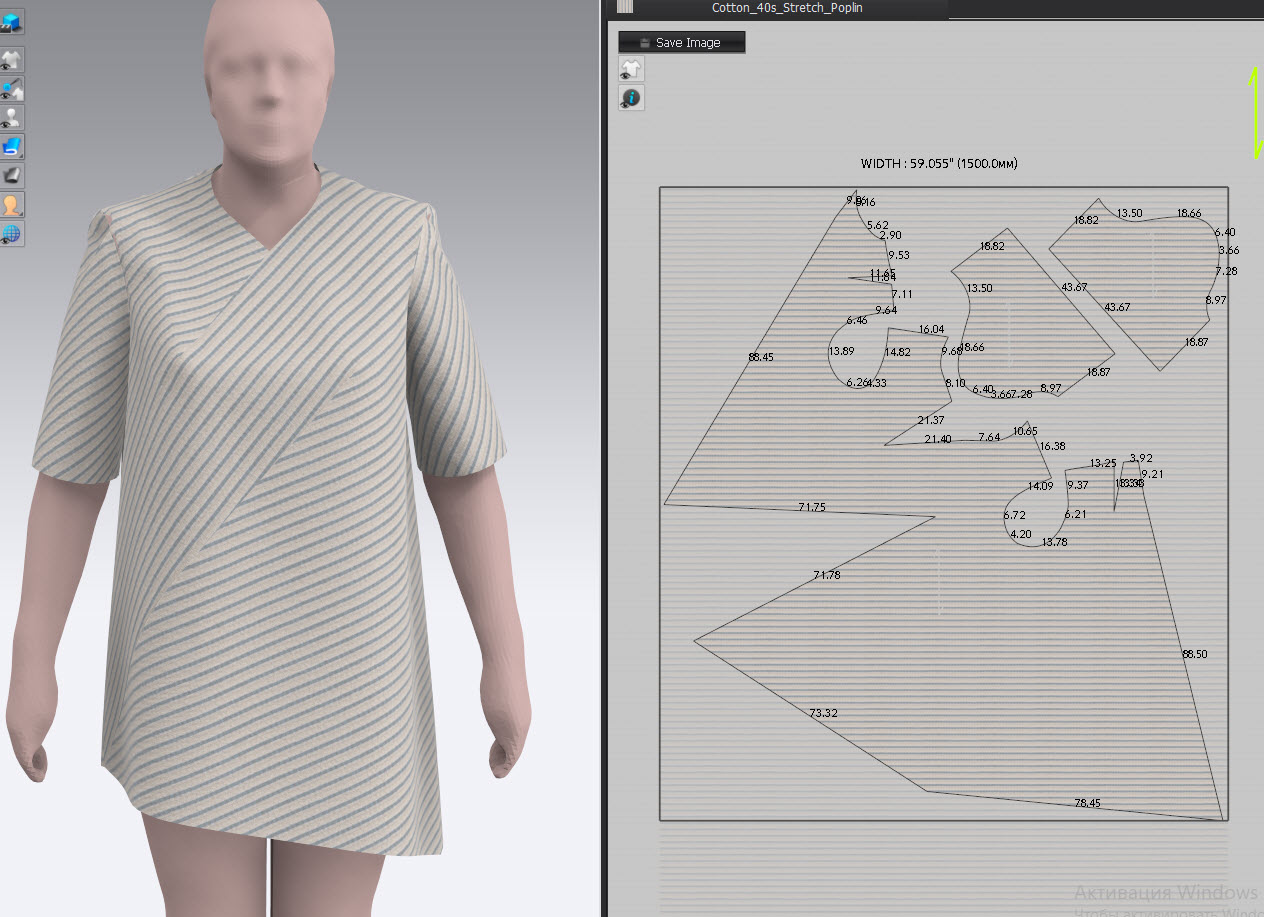Click the 88.50 edge measurement
Image resolution: width=1264 pixels, height=917 pixels.
[1194, 654]
